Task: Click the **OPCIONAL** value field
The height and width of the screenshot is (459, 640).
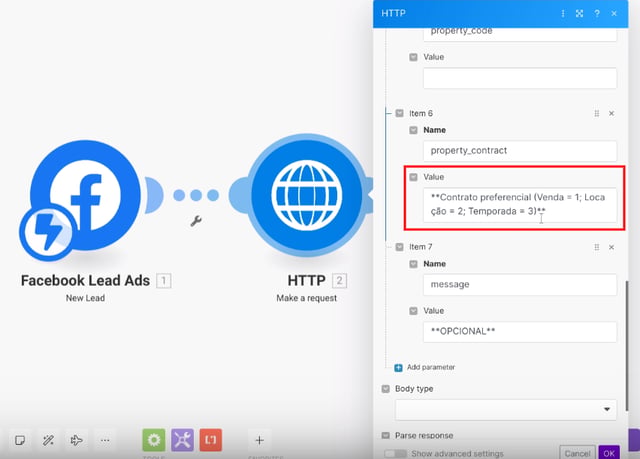Action: [520, 332]
